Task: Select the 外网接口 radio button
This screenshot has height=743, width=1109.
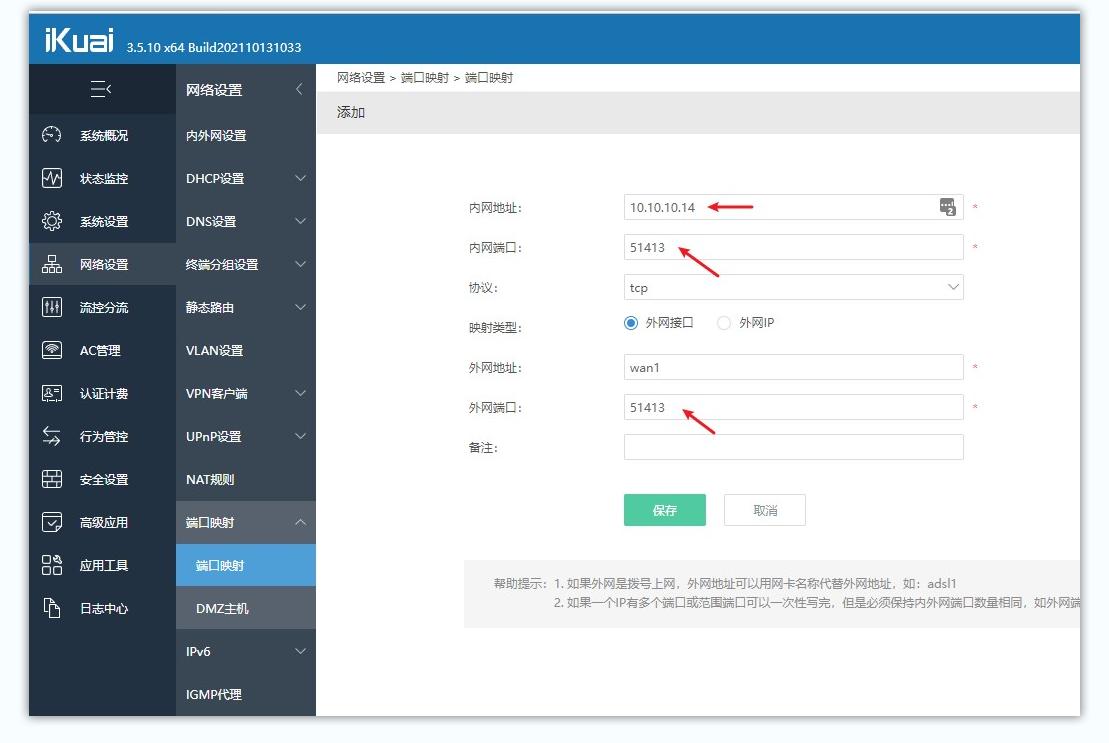Action: point(630,322)
